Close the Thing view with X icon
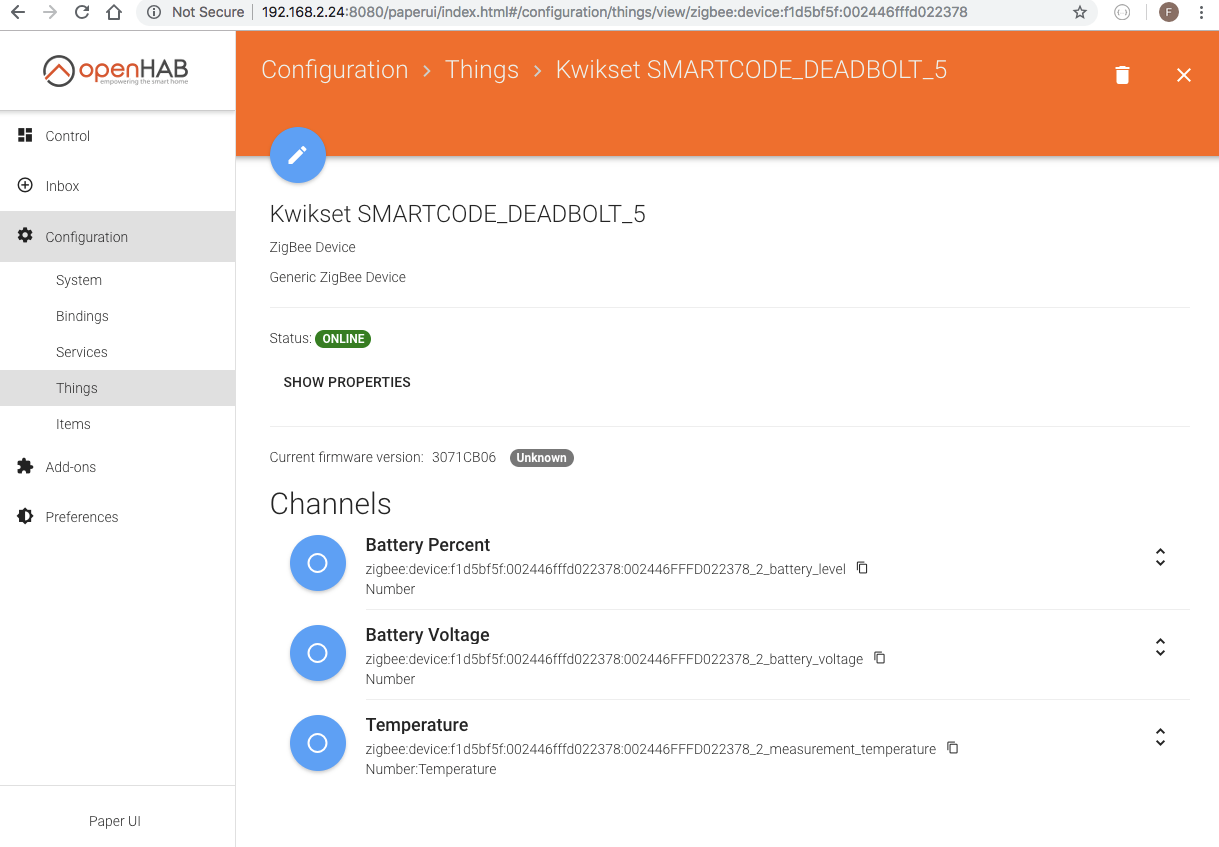1219x847 pixels. pos(1184,75)
